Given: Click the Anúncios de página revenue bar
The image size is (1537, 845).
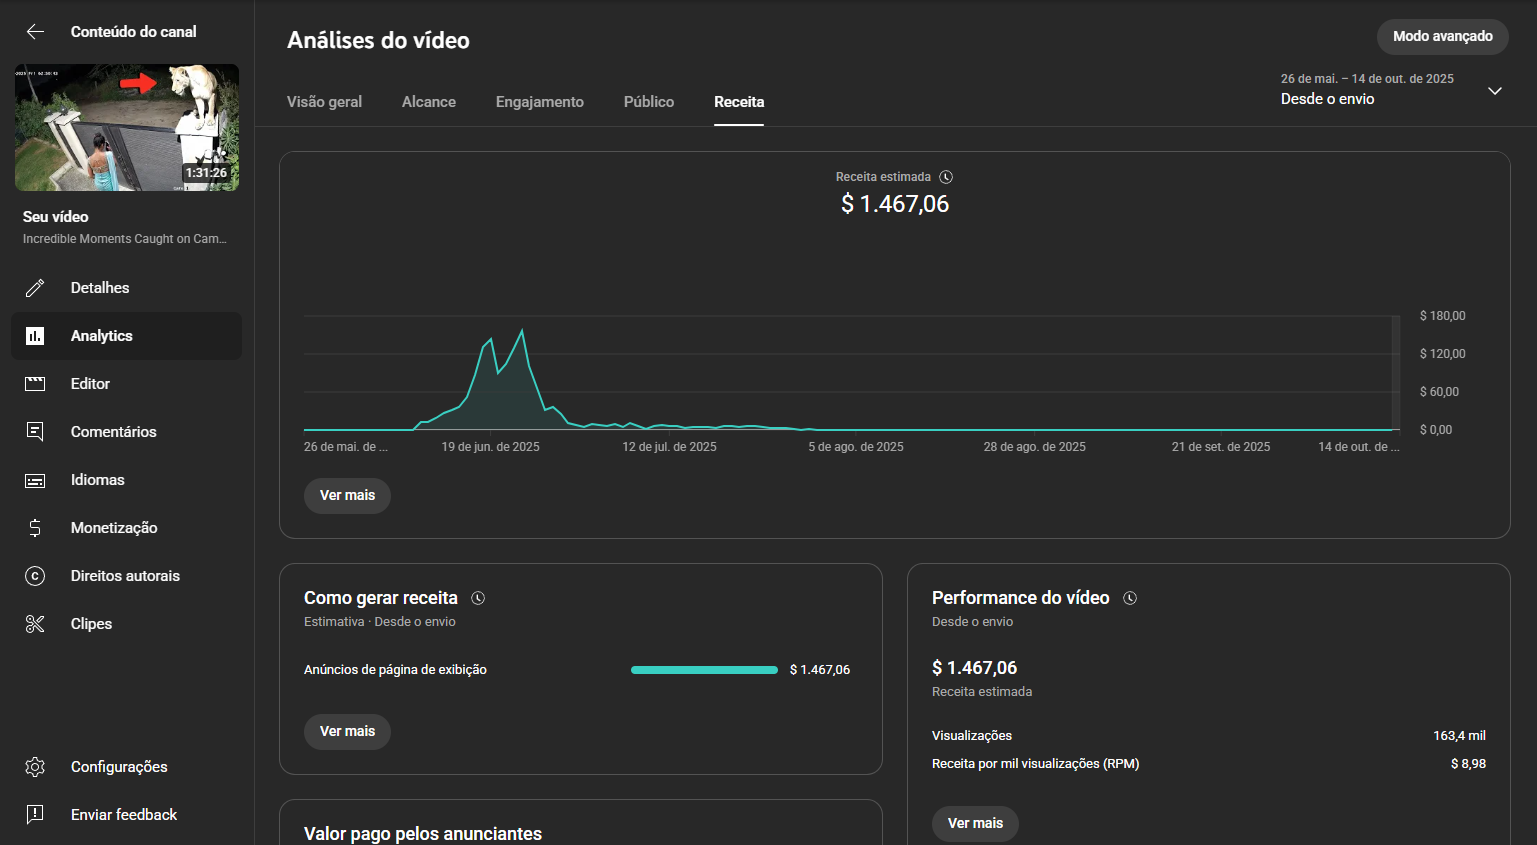Looking at the screenshot, I should pyautogui.click(x=704, y=670).
